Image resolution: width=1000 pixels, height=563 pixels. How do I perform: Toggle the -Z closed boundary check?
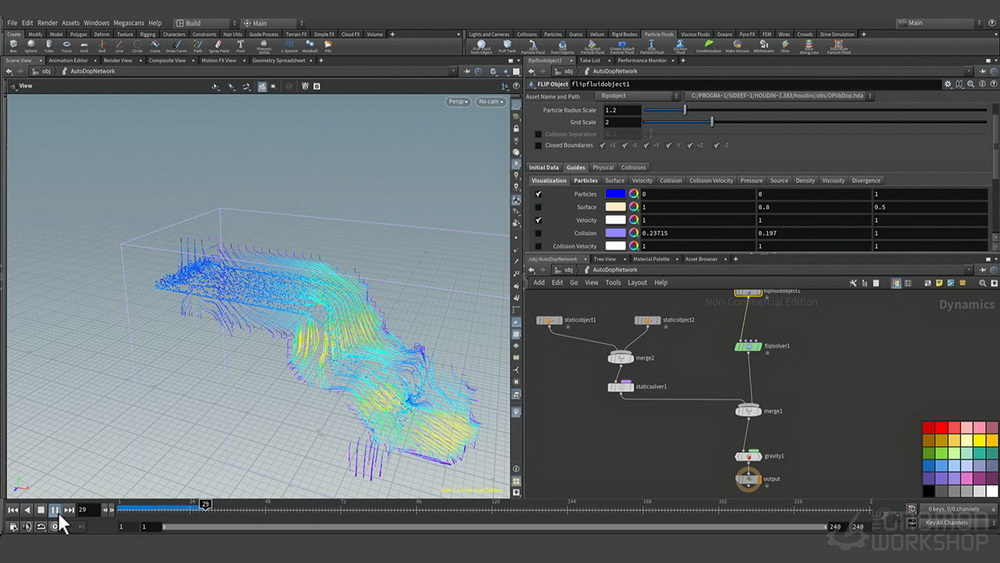click(x=716, y=145)
